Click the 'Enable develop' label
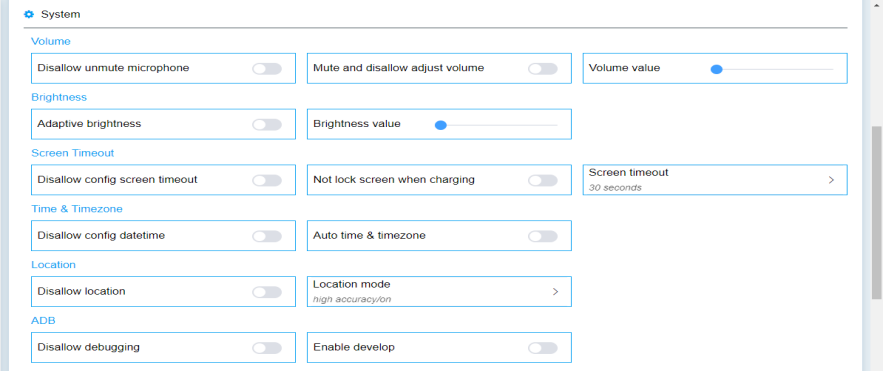 point(354,347)
